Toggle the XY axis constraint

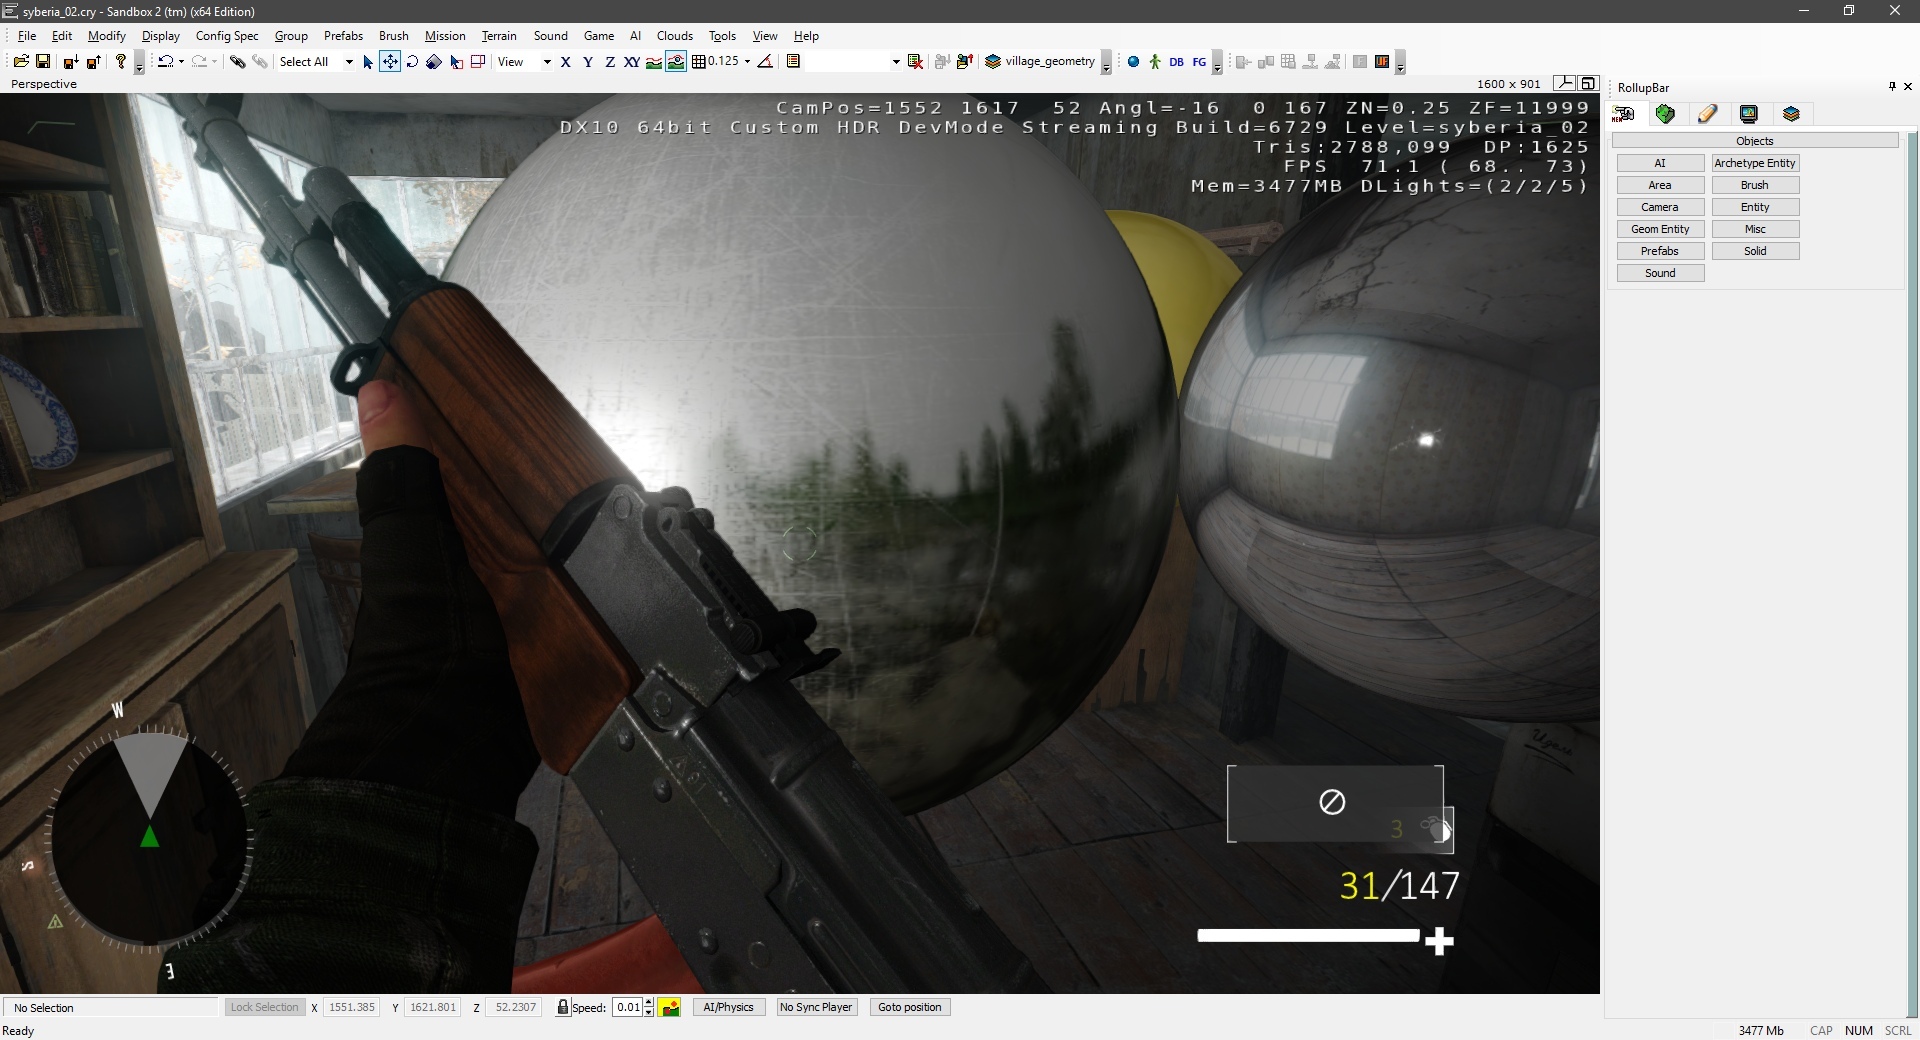click(x=631, y=62)
